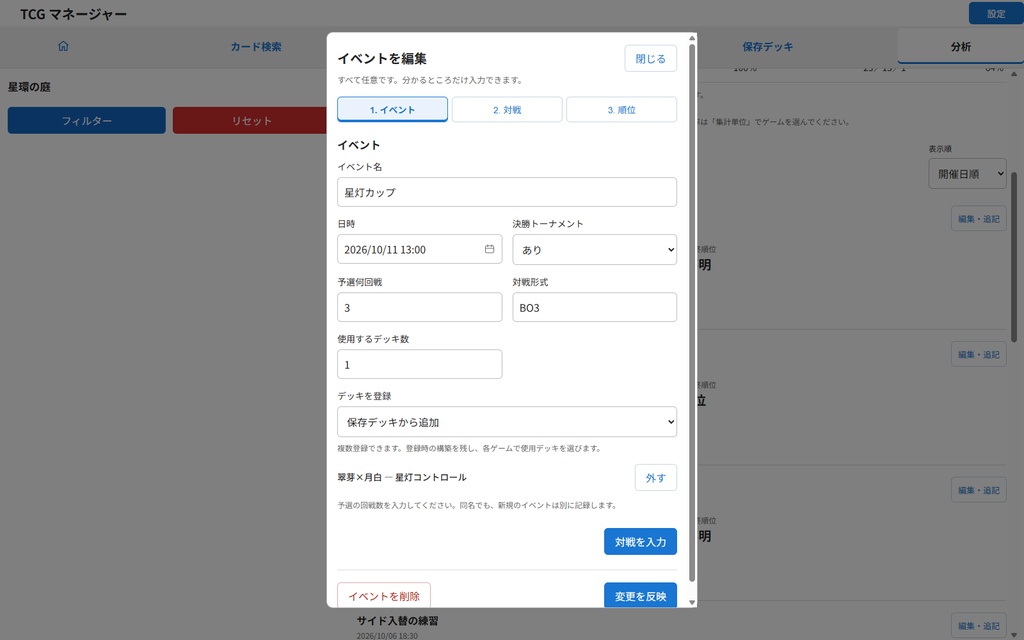Click the 星環の庭 heading
The height and width of the screenshot is (640, 1024).
coord(29,87)
